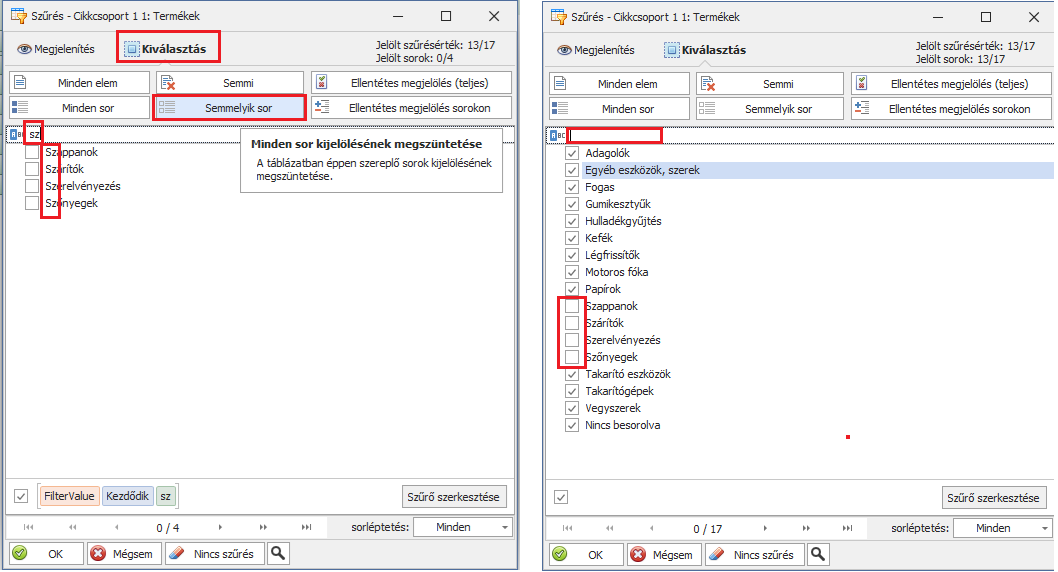
Task: Click Ellentétes megjelölés (teljes) in right window
Action: (951, 84)
